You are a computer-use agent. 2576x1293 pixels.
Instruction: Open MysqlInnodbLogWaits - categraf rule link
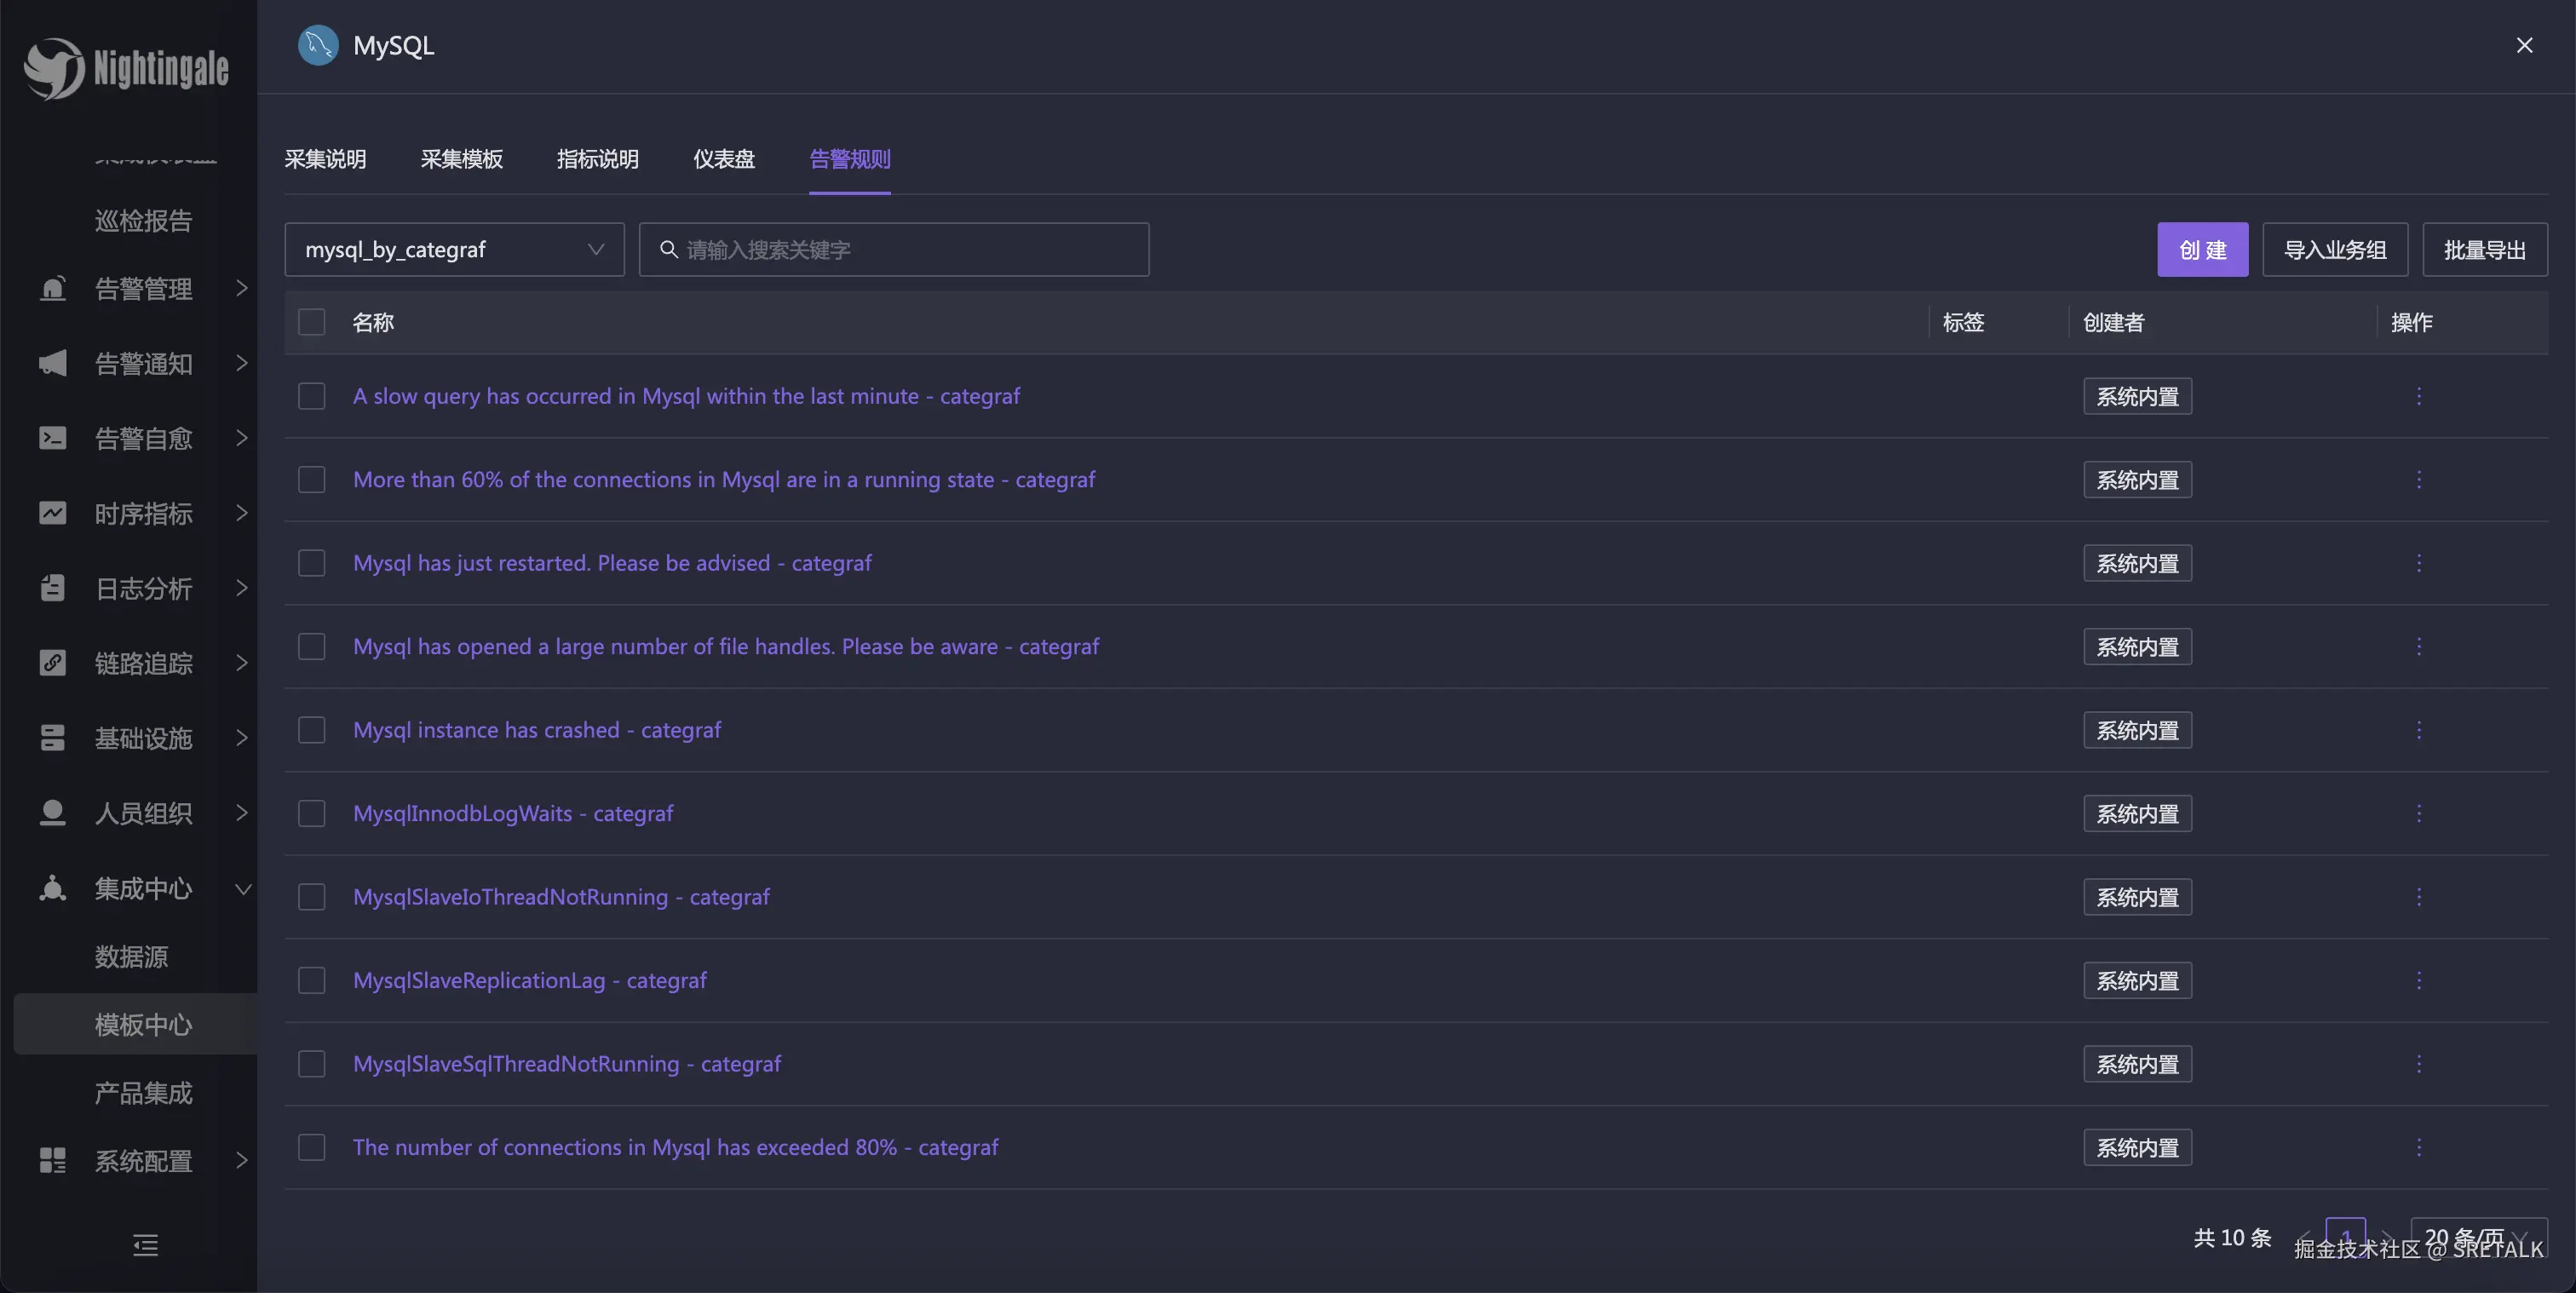pos(512,813)
